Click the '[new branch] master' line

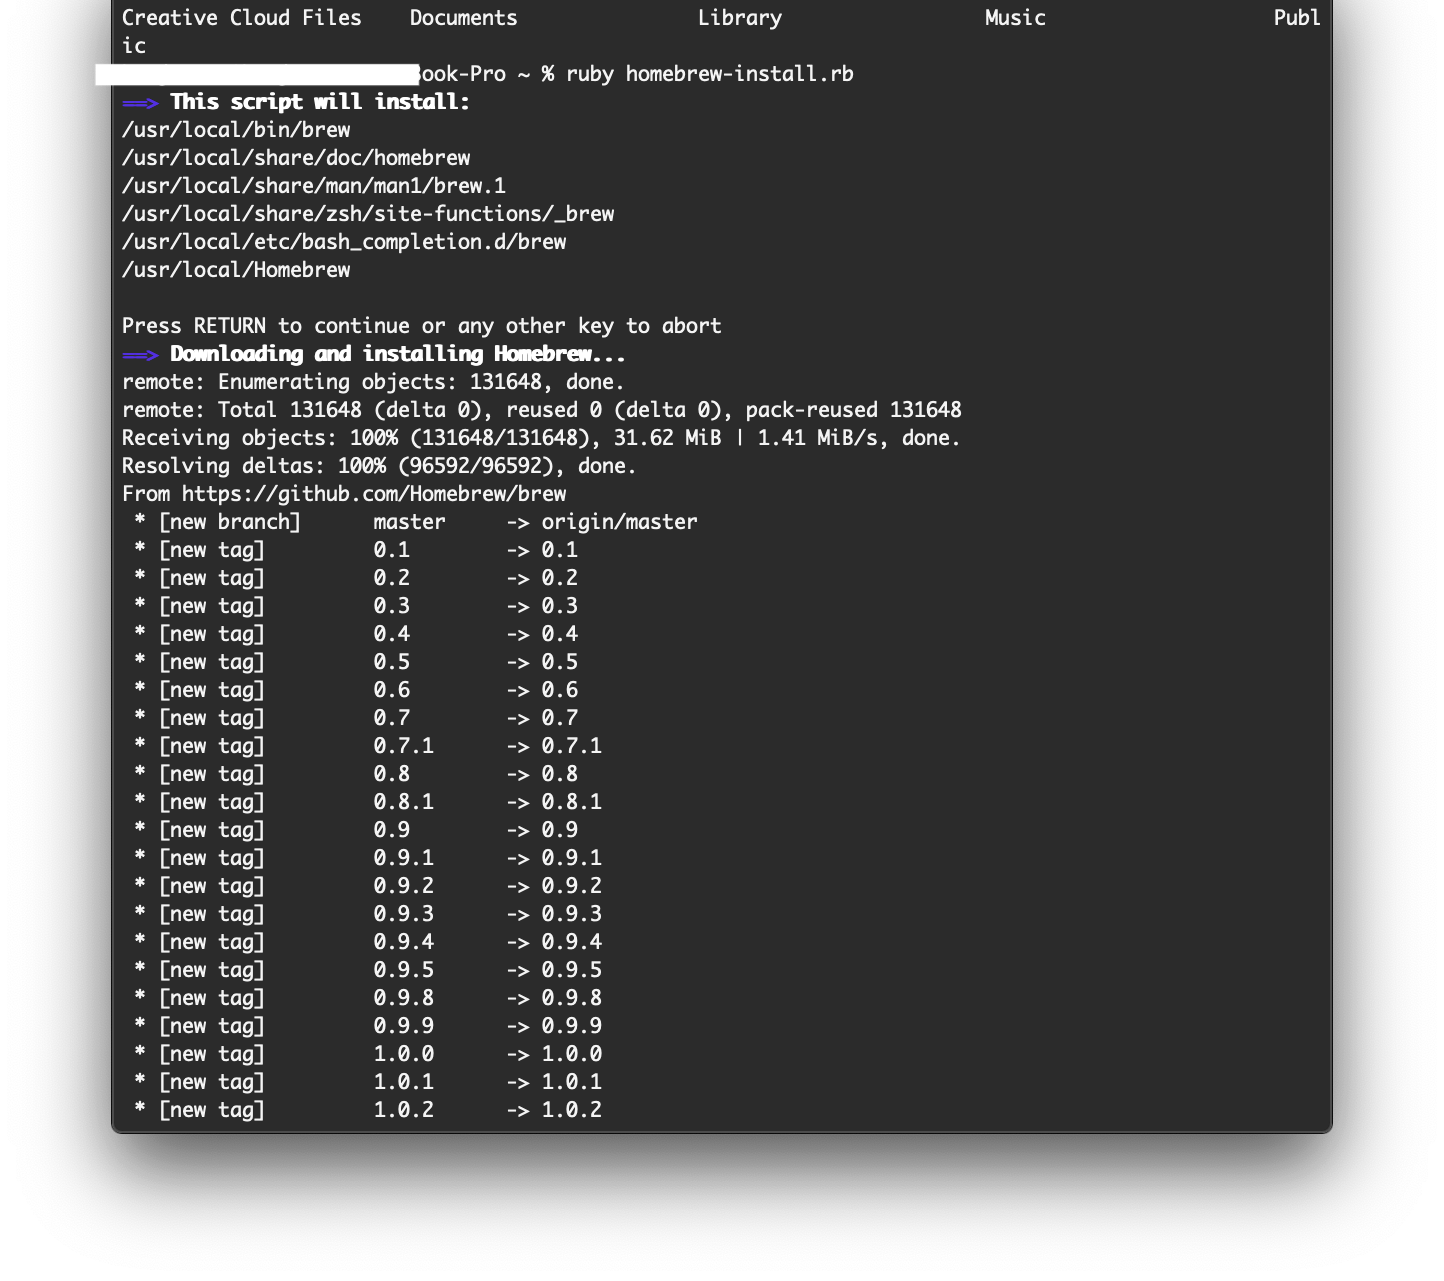pyautogui.click(x=416, y=522)
